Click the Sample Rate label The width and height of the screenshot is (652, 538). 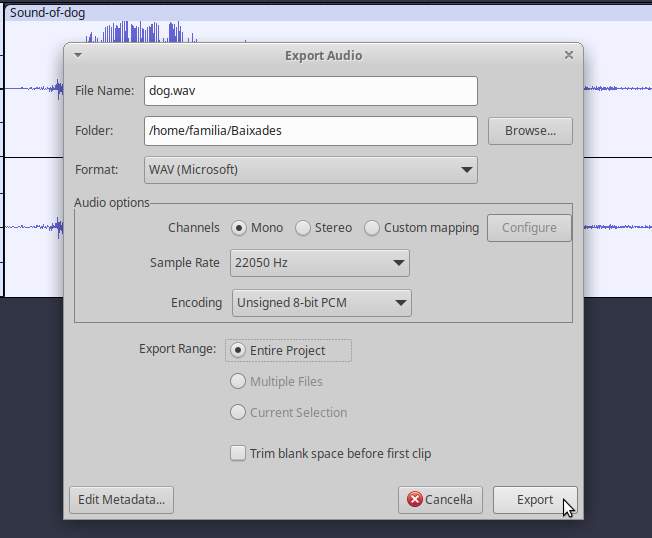[x=185, y=263]
